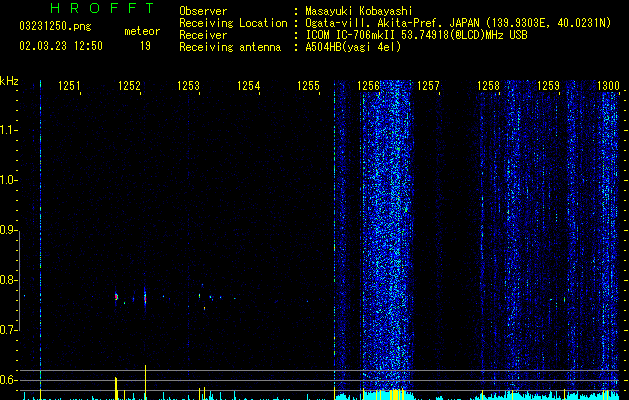Click the 1259 time marker
Viewport: 629px width, 400px height.
(548, 85)
